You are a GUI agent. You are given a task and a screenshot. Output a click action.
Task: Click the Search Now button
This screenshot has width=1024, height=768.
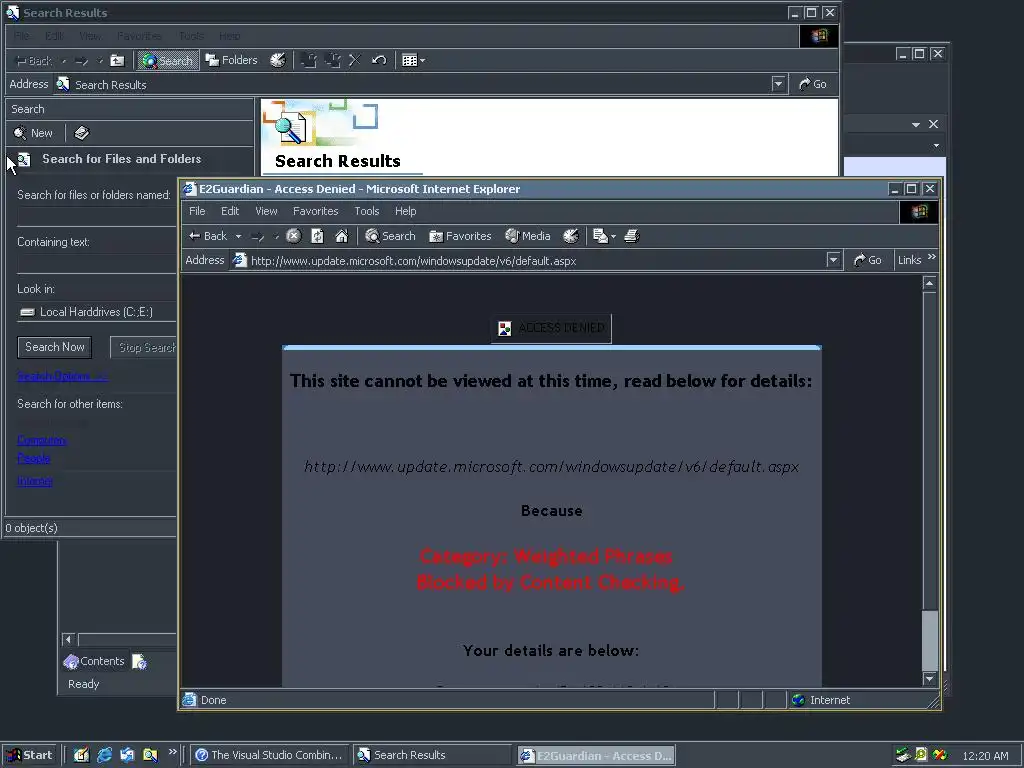(55, 347)
